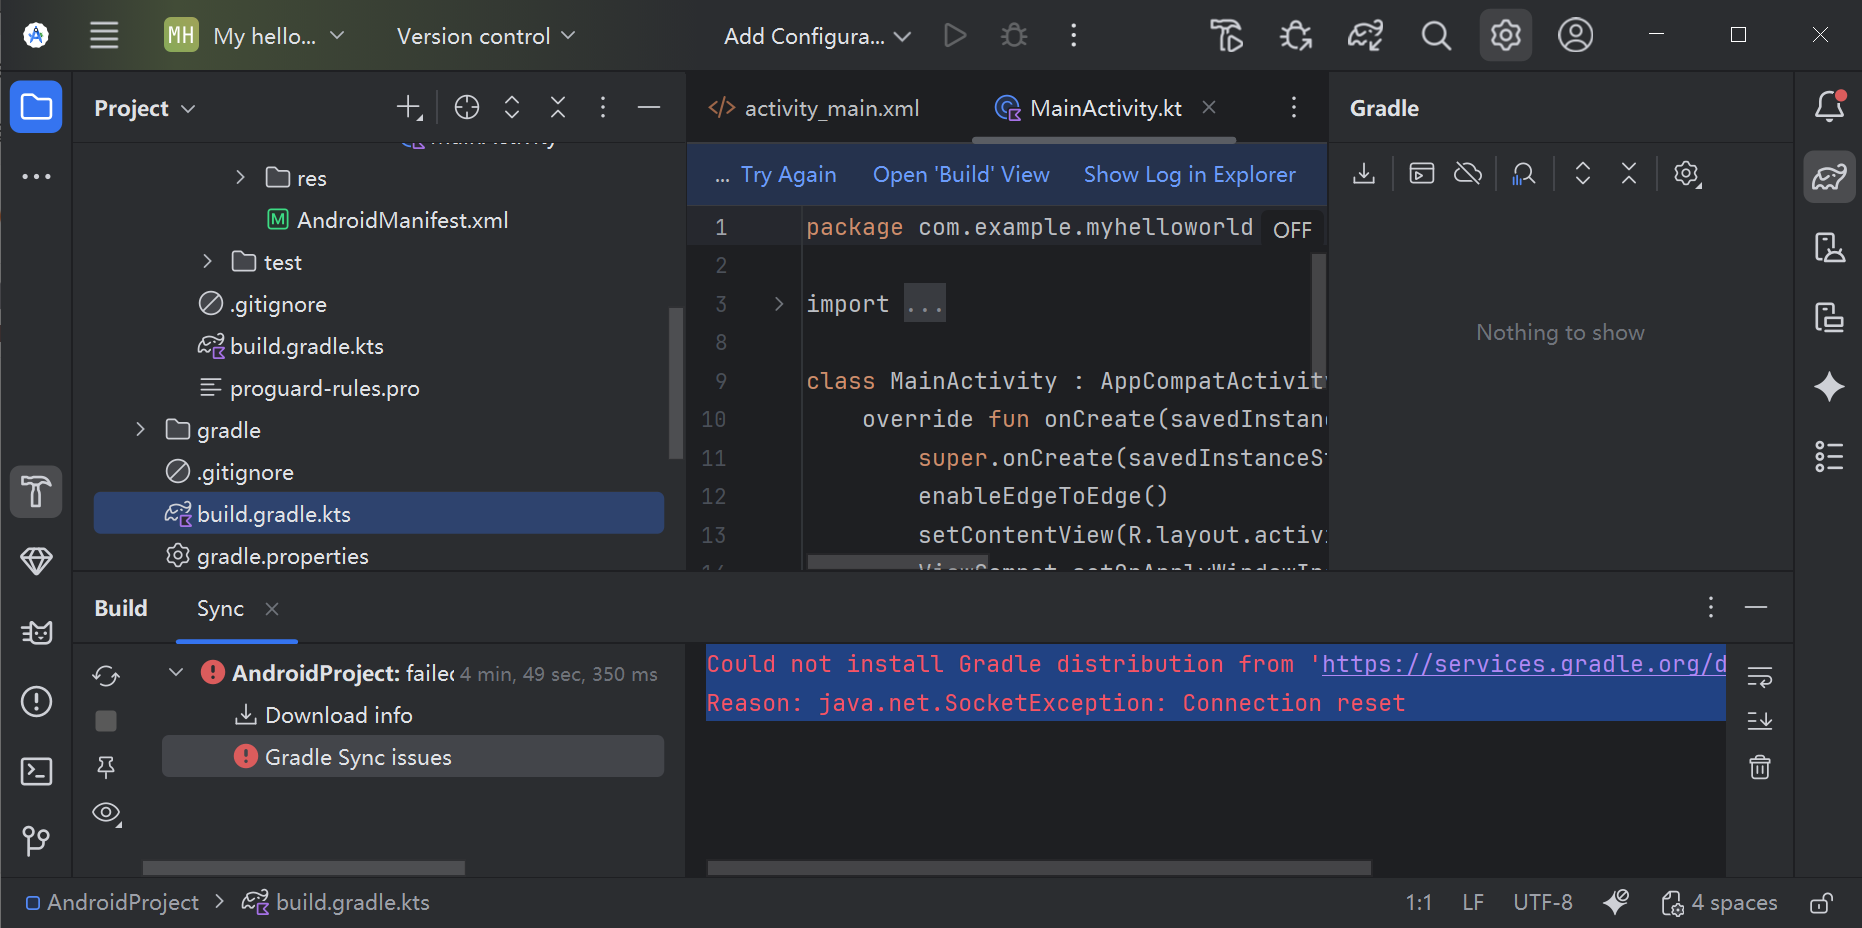
Task: Toggle scroll to end of output
Action: (1760, 720)
